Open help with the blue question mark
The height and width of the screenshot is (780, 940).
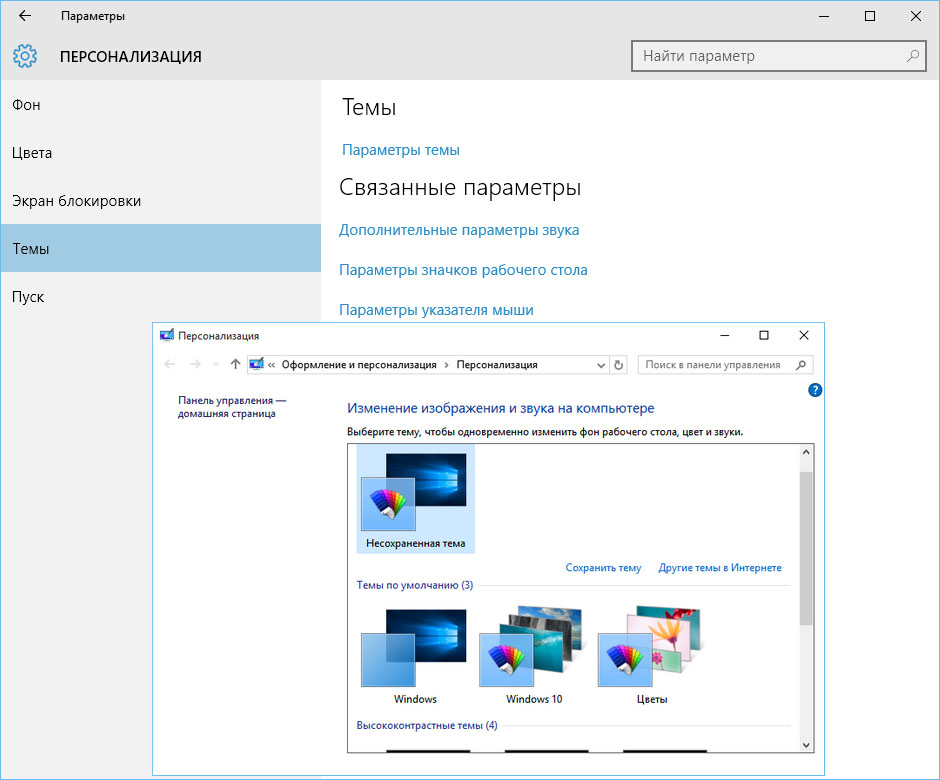(815, 390)
